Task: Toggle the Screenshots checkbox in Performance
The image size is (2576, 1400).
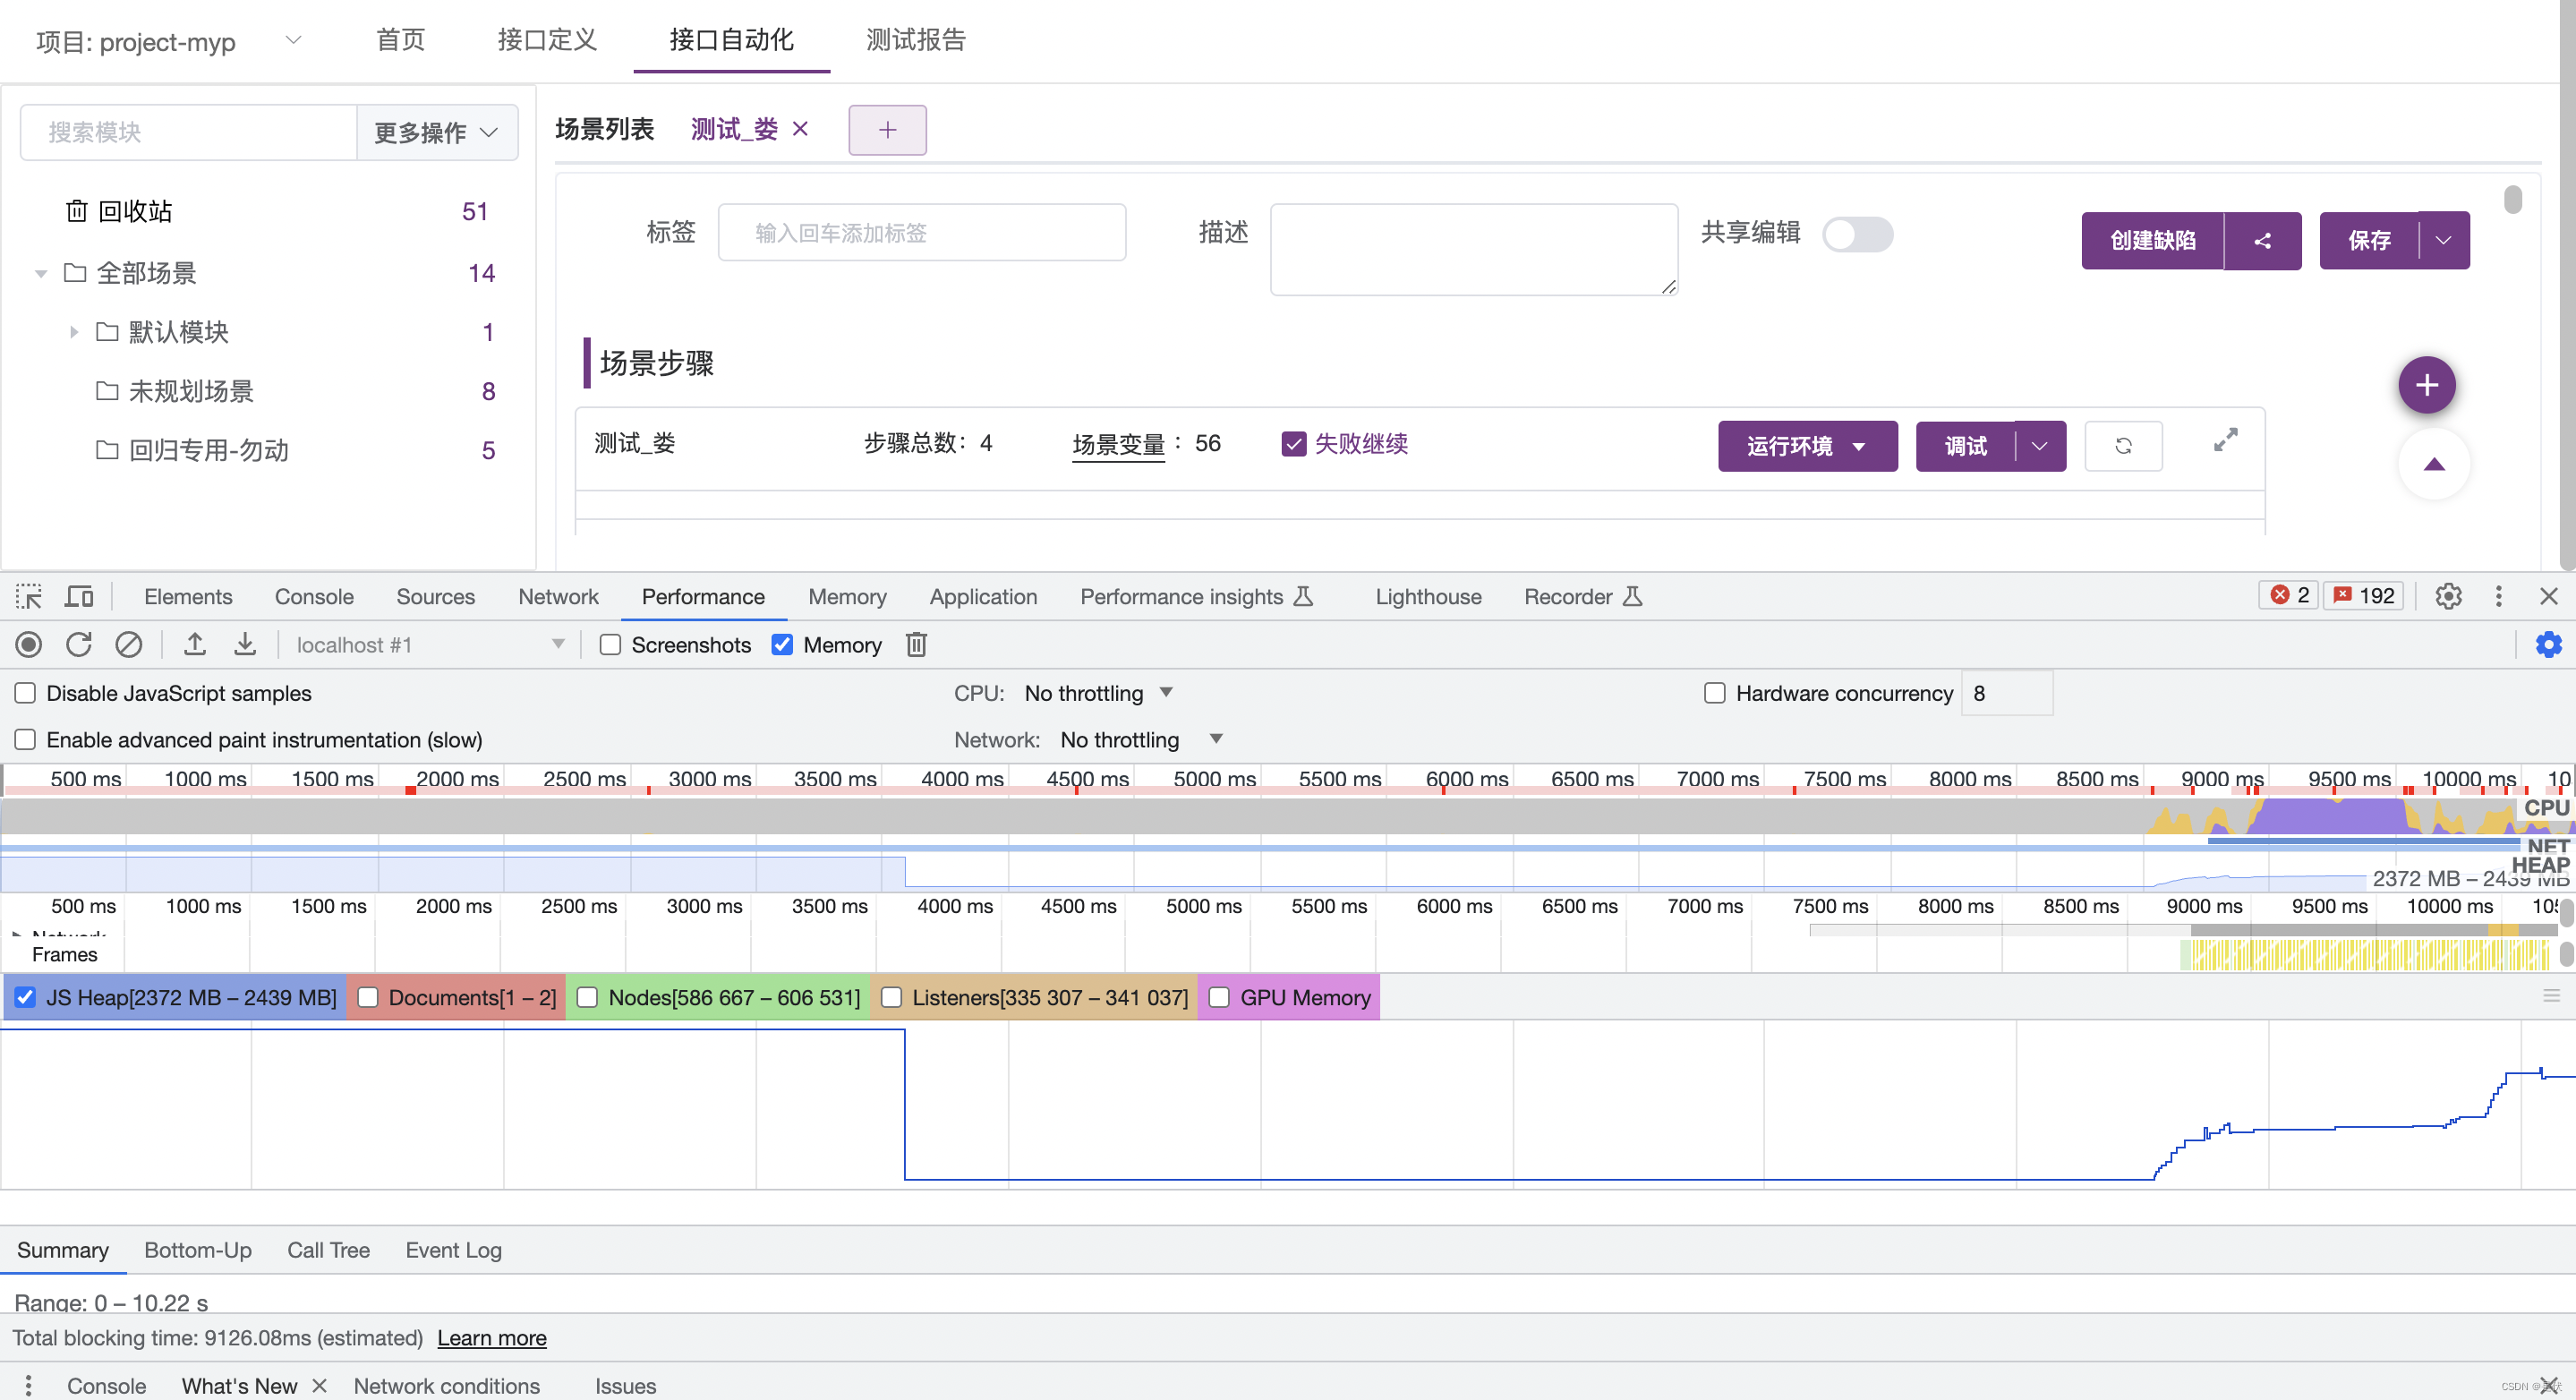Action: (x=611, y=645)
